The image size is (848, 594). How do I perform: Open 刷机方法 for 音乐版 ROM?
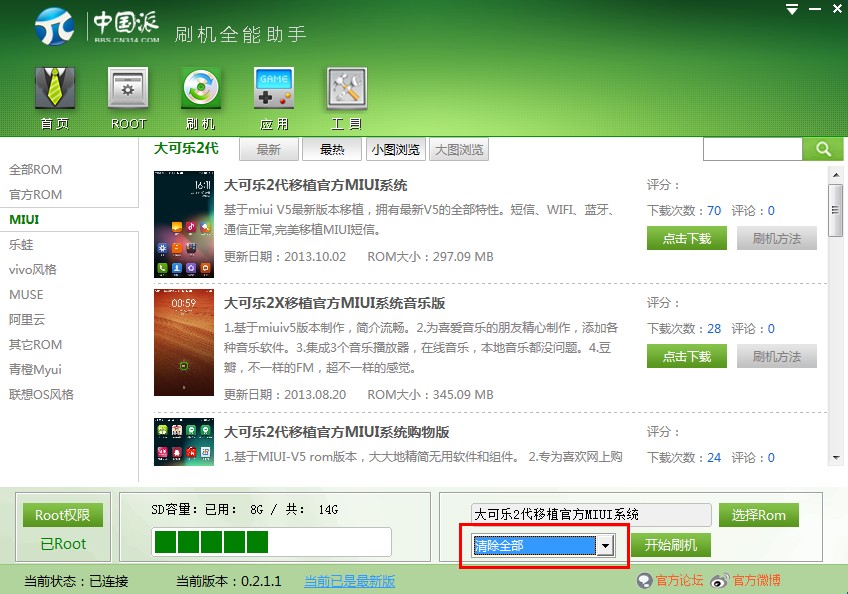777,356
